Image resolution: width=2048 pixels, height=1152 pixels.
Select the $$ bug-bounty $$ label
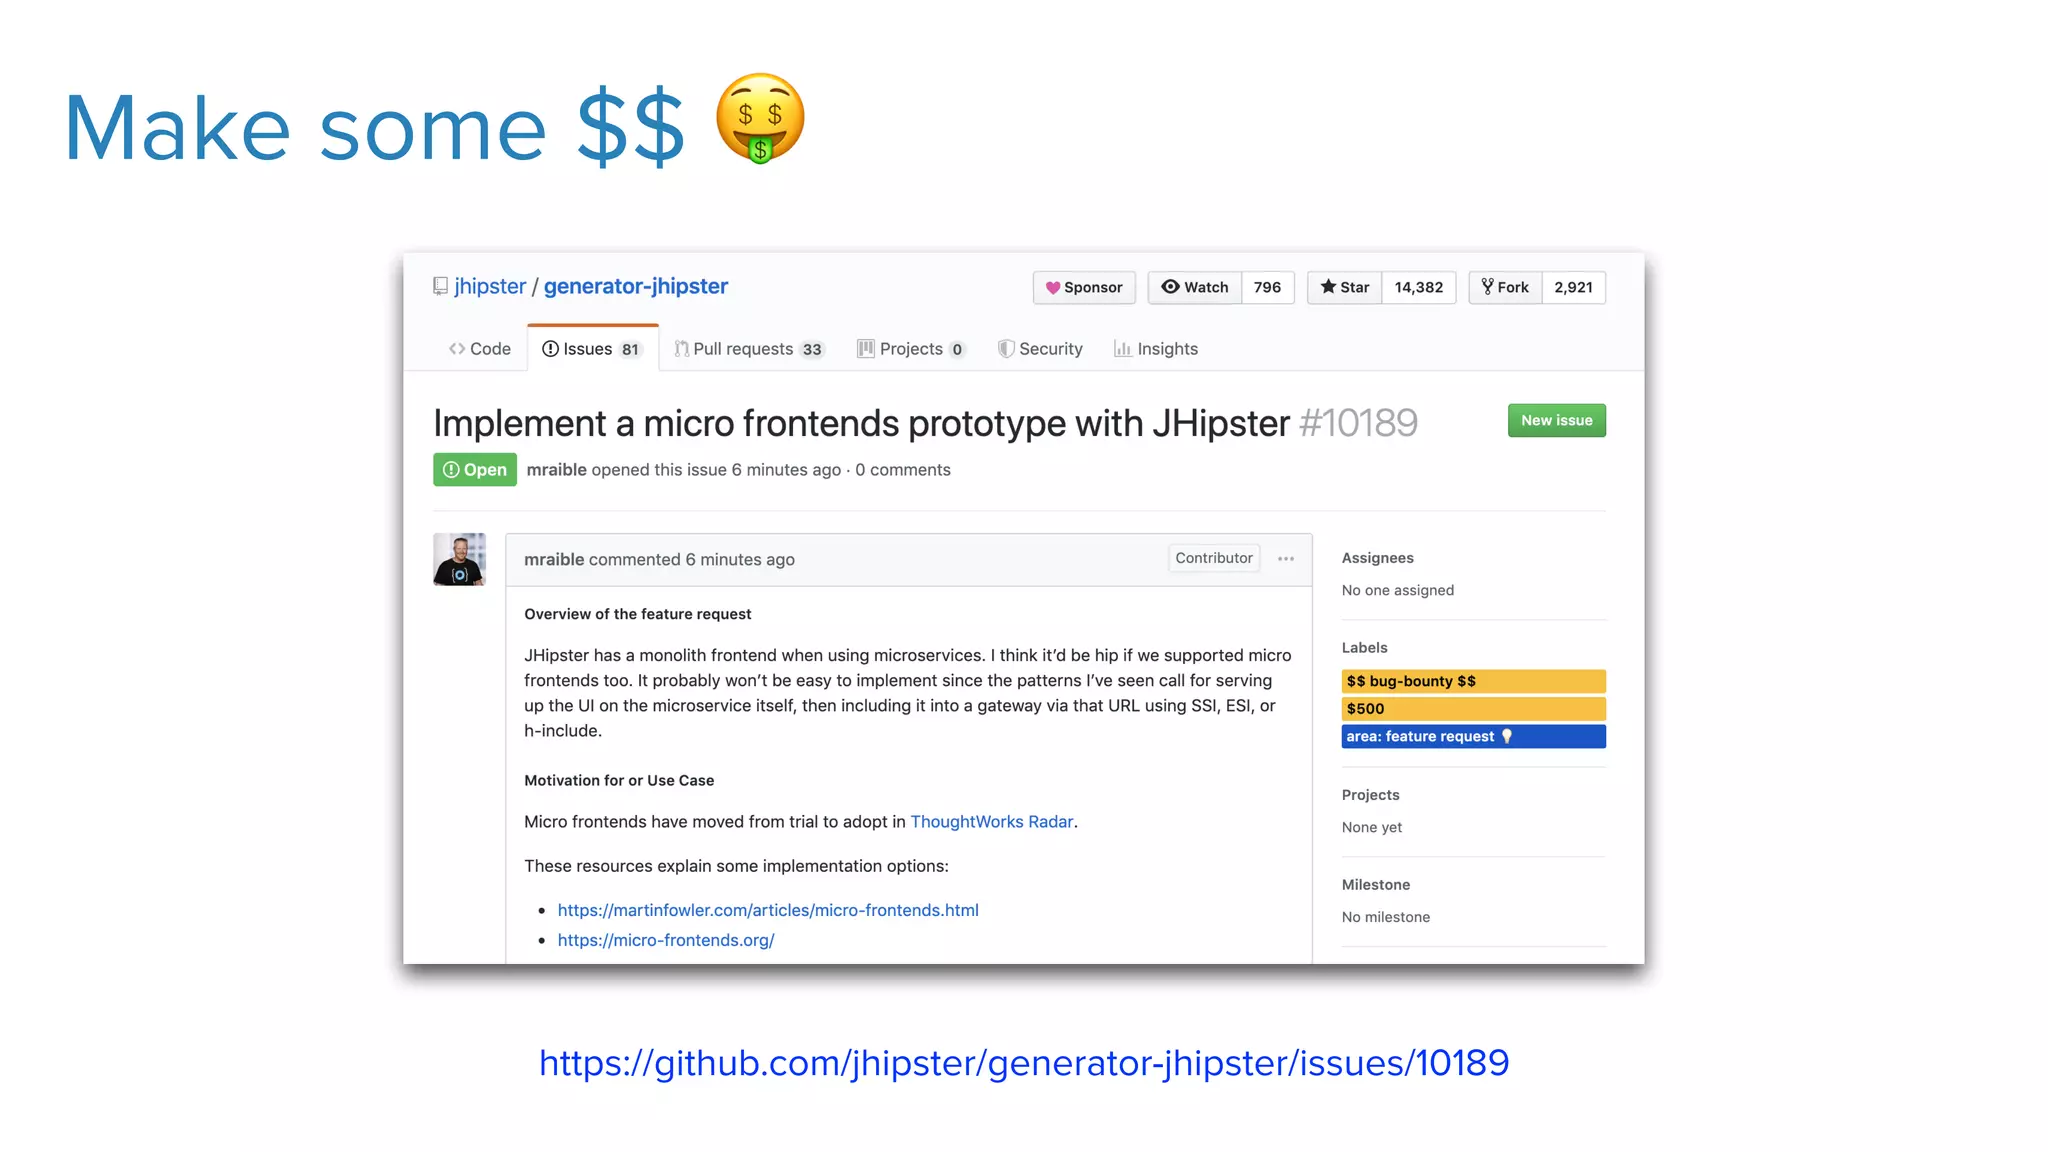tap(1474, 681)
